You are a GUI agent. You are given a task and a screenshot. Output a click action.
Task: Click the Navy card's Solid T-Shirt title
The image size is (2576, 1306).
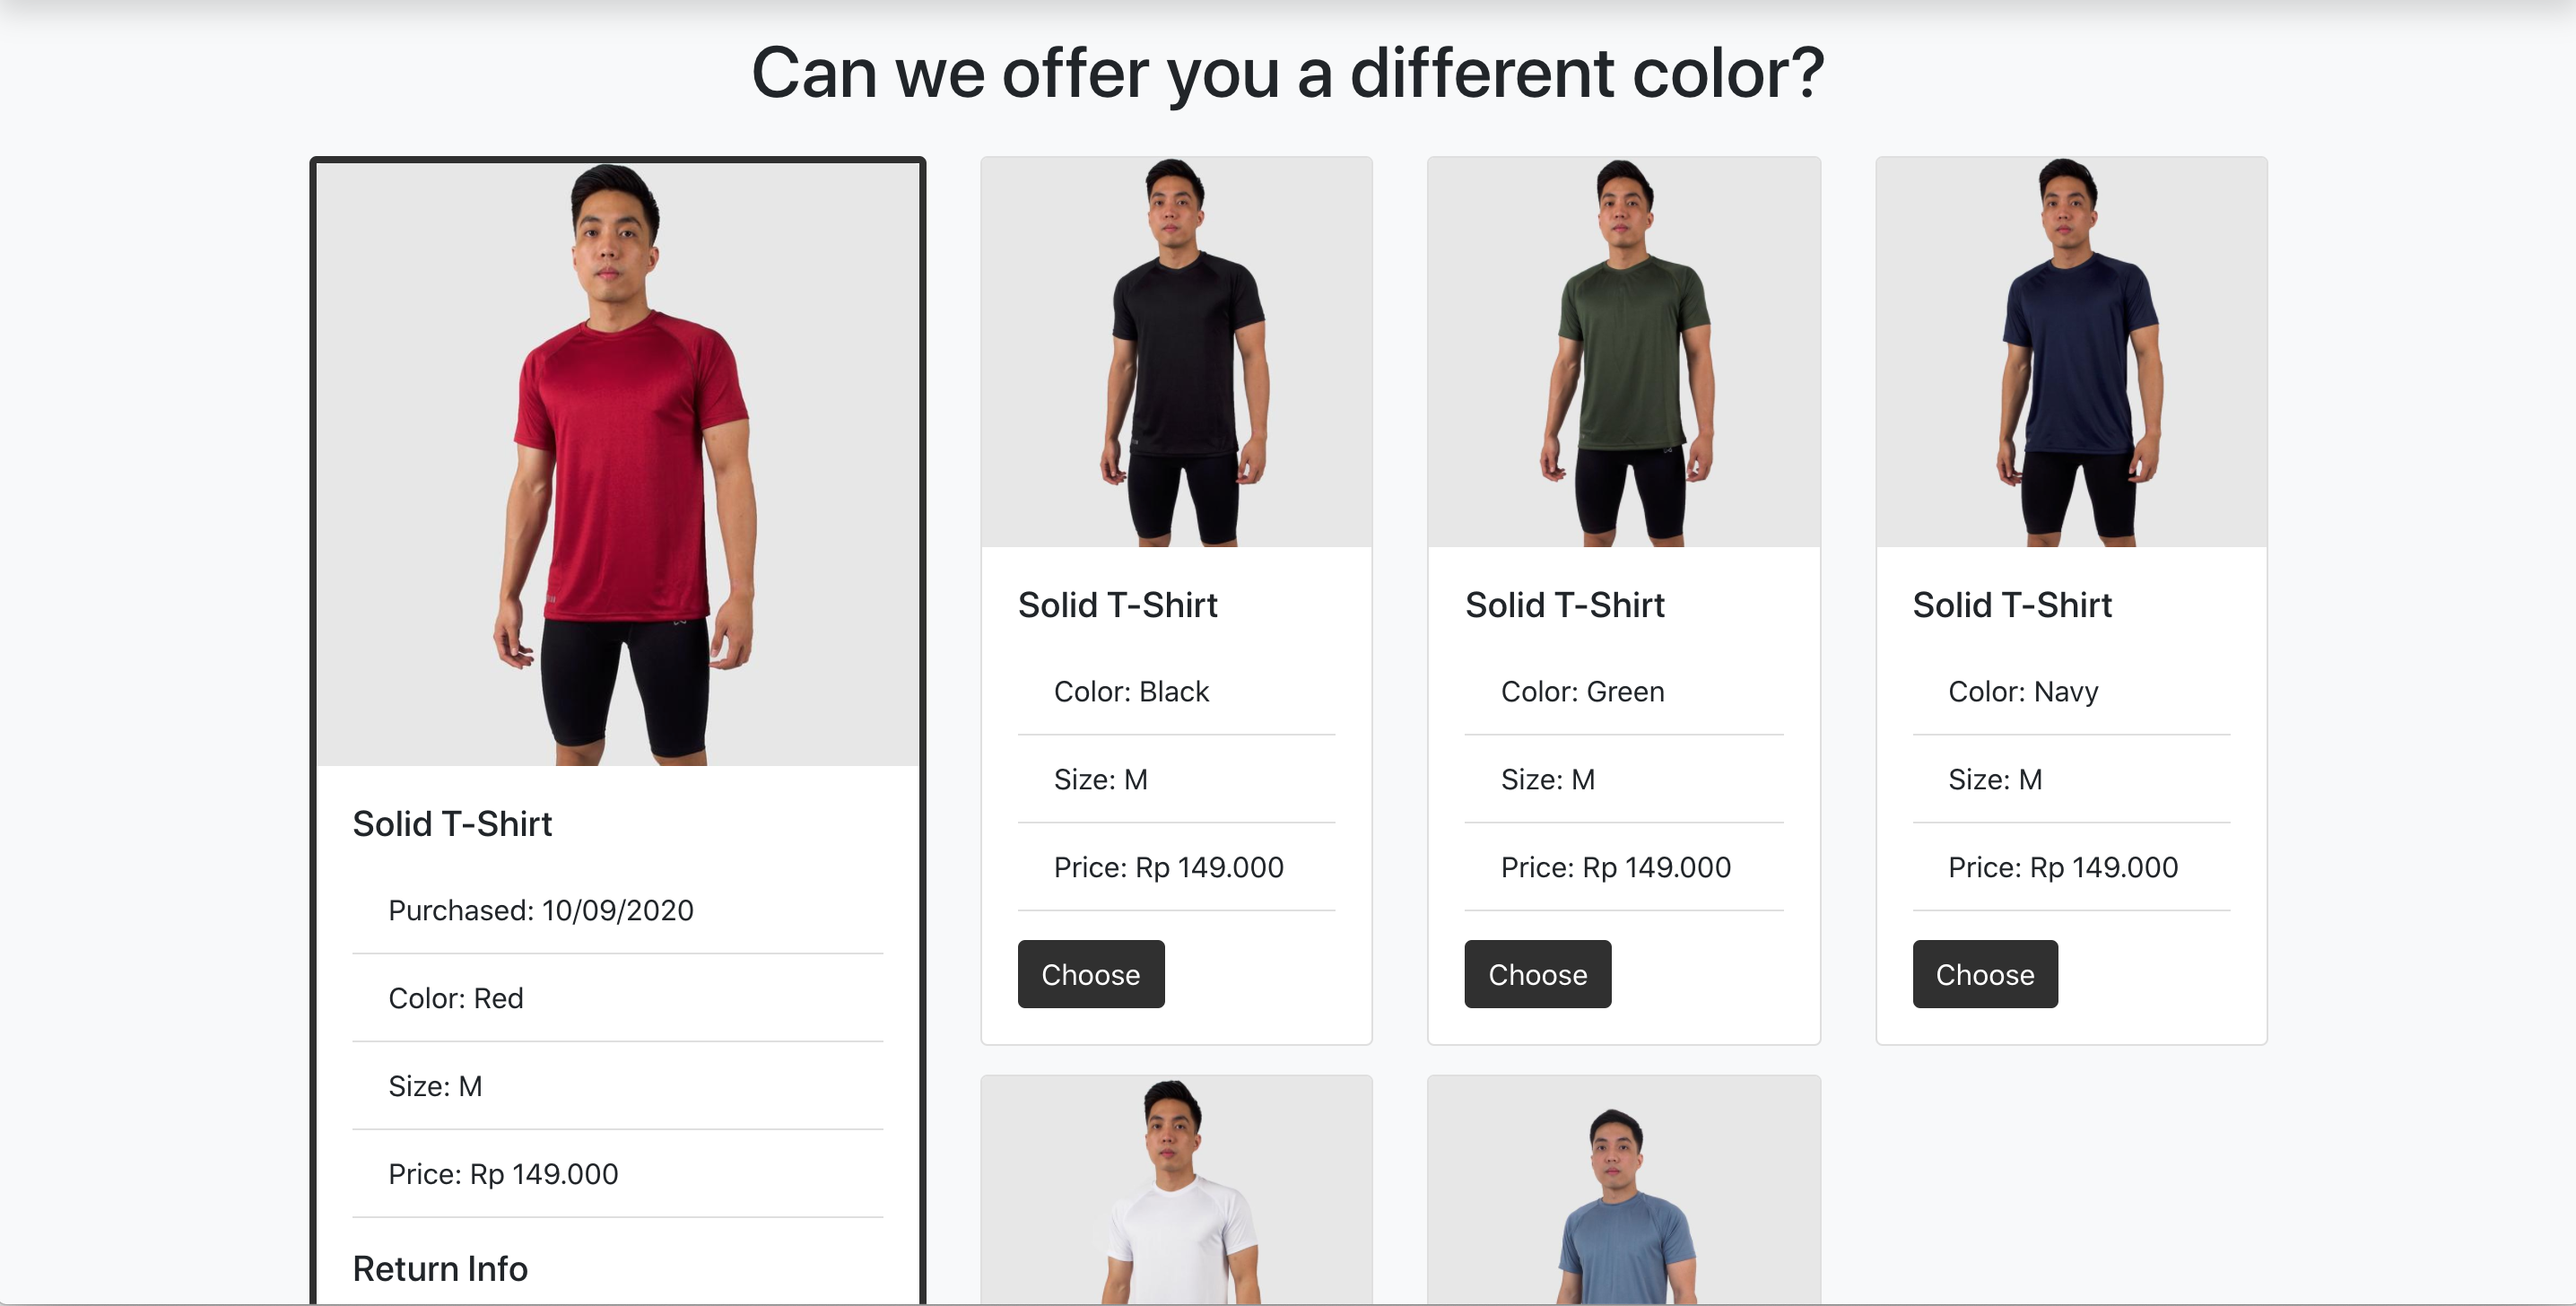pos(2011,605)
